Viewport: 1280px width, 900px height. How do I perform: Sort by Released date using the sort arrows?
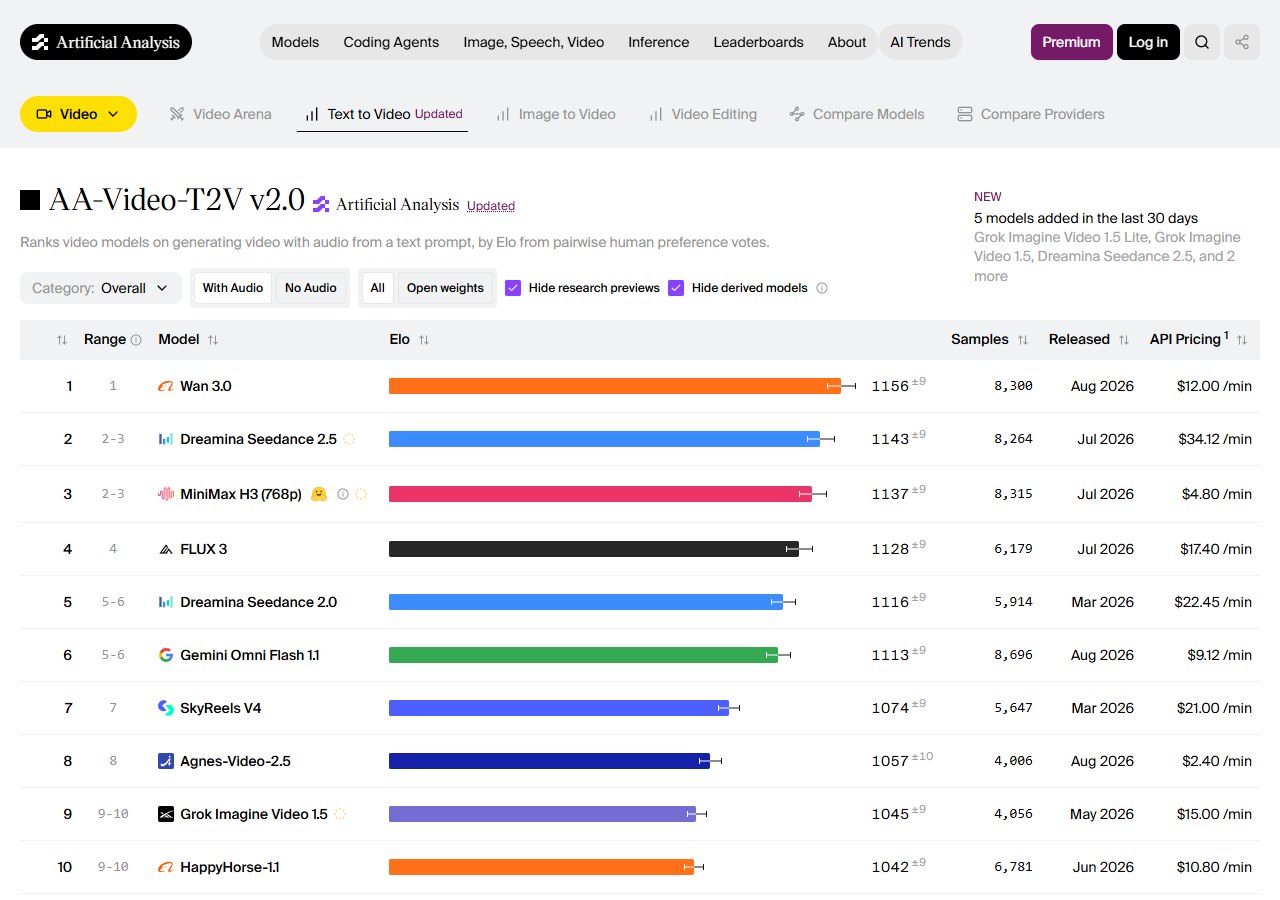tap(1124, 340)
